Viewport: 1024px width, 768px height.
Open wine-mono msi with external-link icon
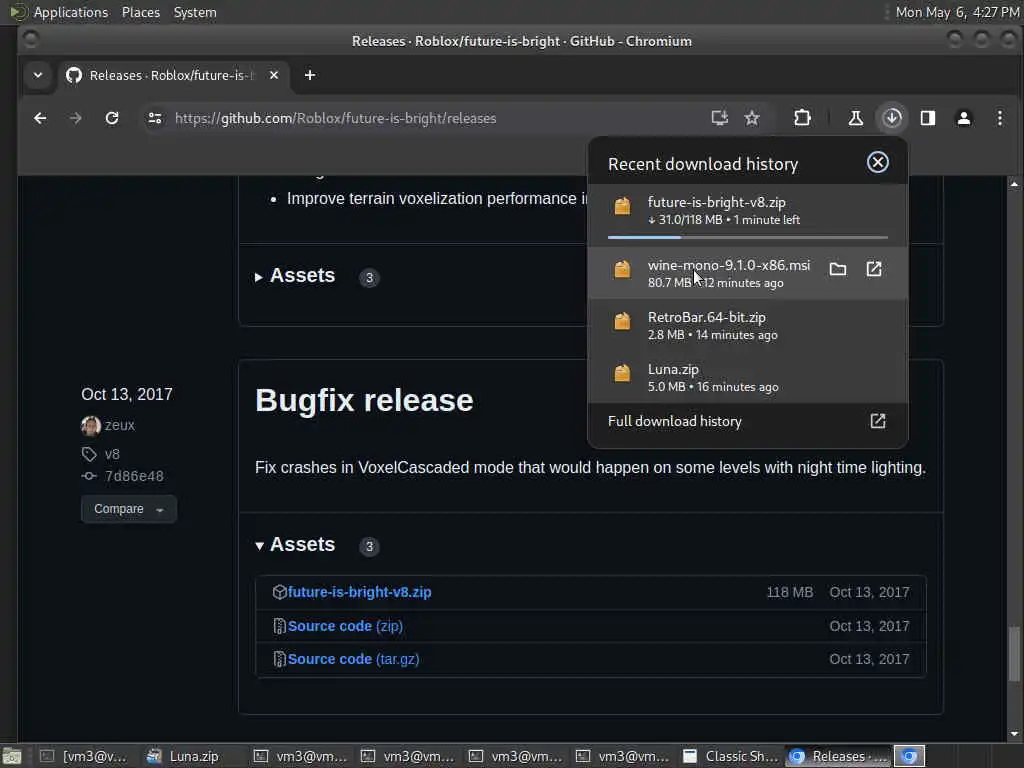coord(874,269)
